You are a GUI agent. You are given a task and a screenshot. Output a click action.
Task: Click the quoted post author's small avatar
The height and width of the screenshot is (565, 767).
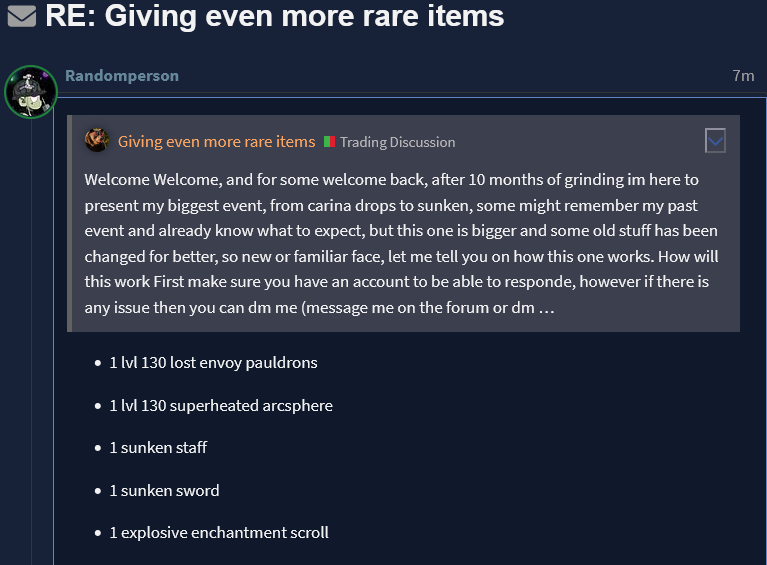coord(97,141)
